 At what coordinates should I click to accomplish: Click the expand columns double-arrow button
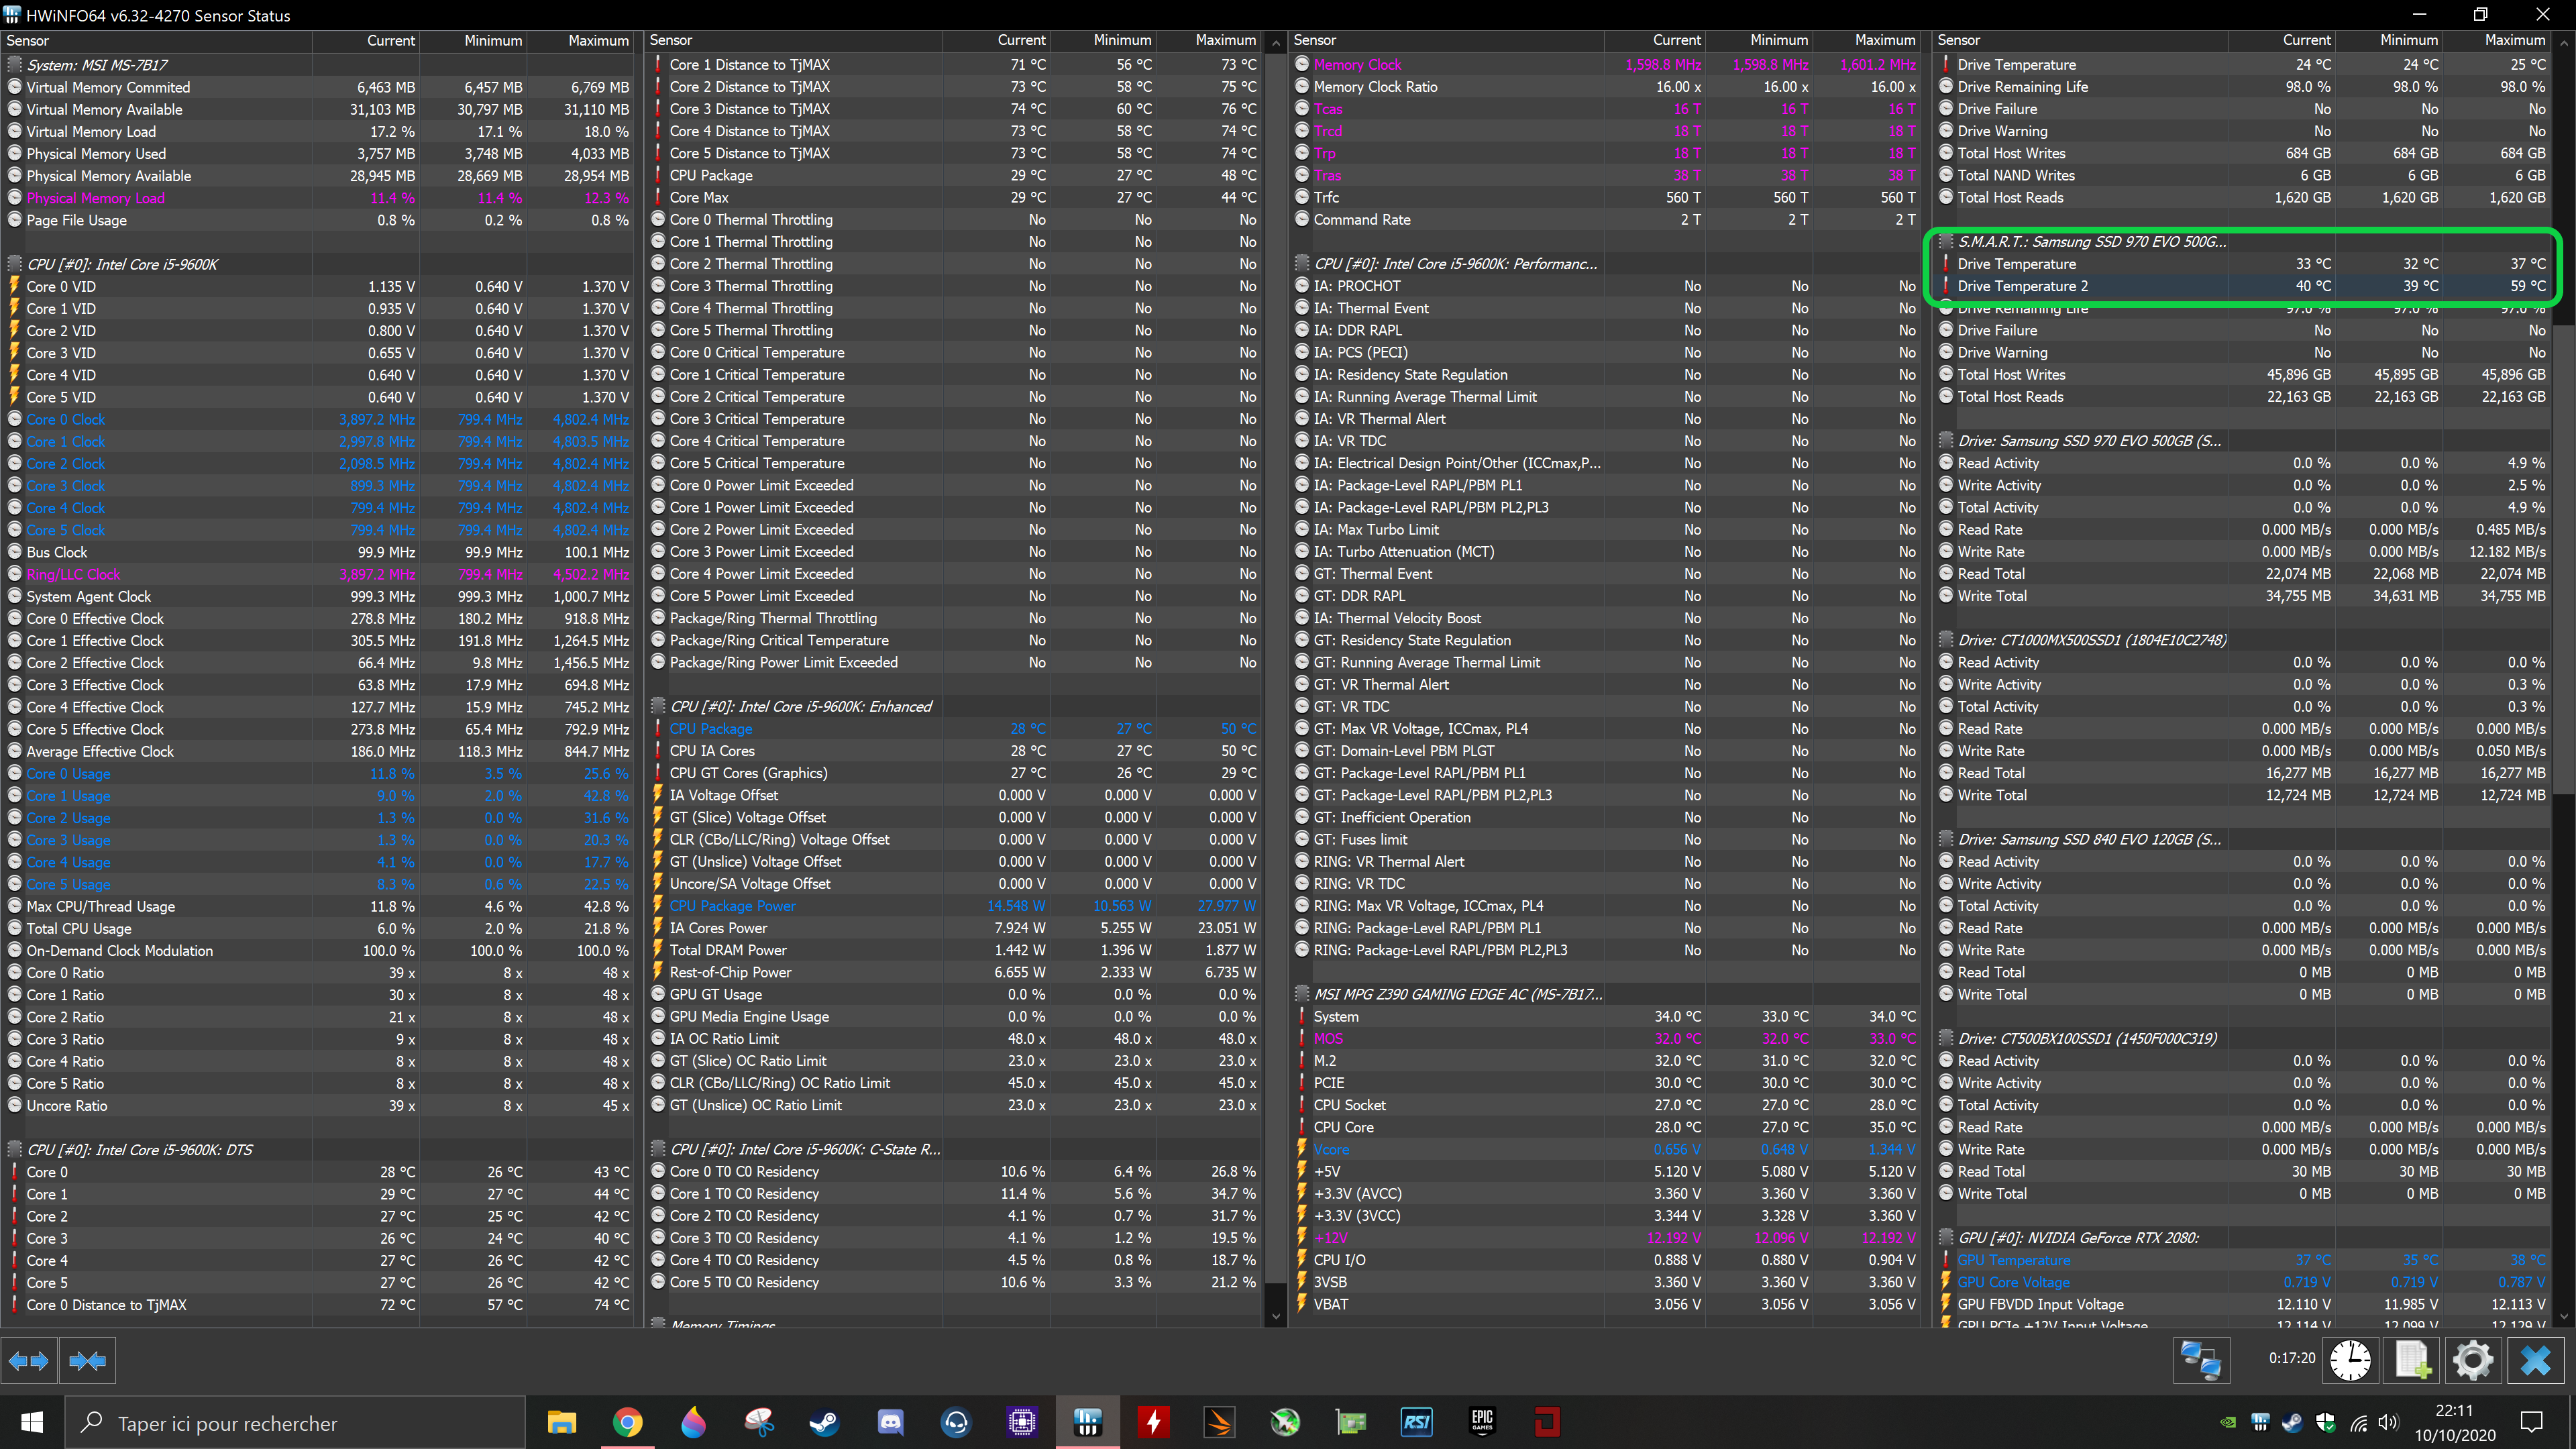click(28, 1360)
